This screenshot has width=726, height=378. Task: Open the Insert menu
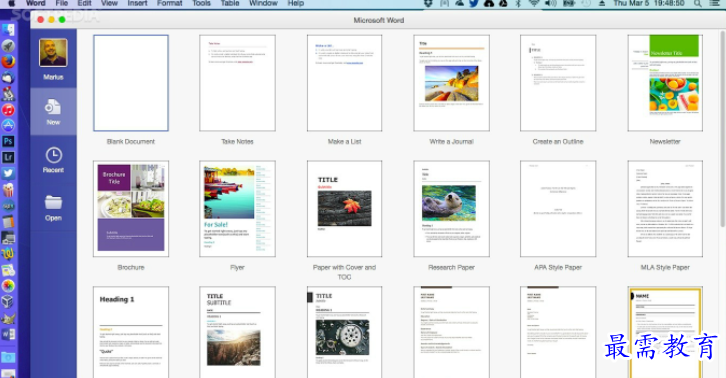tap(138, 3)
